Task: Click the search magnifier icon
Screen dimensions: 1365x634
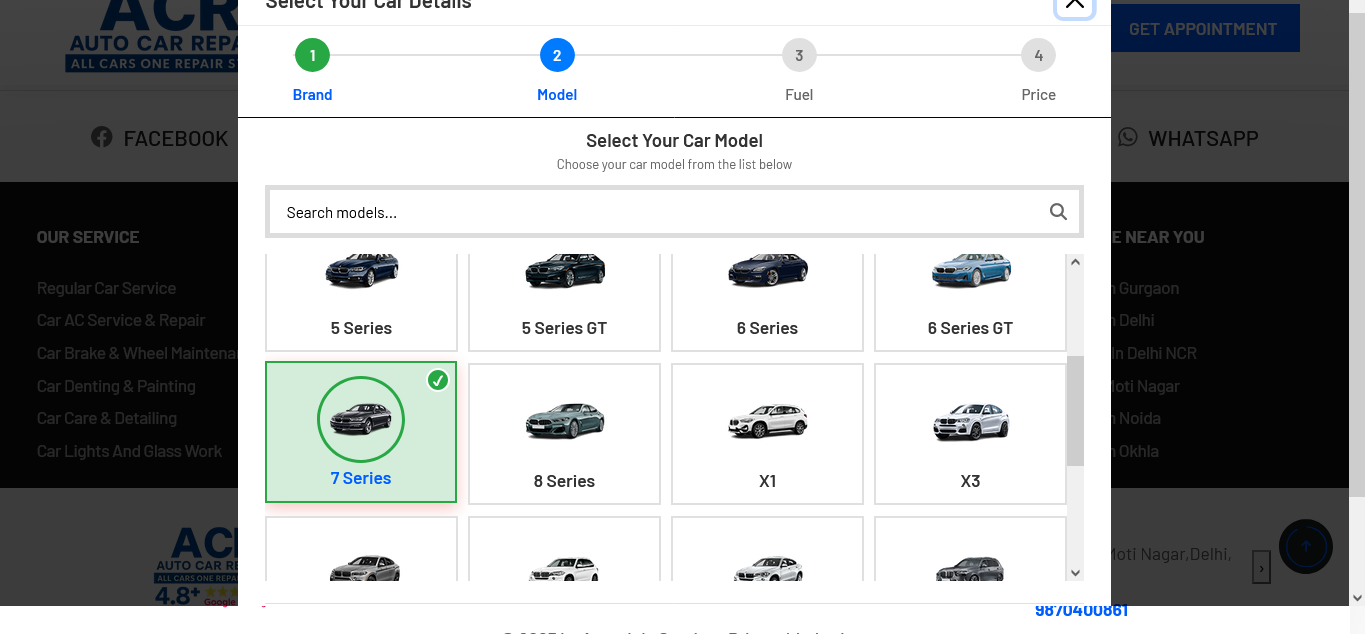Action: (1058, 212)
